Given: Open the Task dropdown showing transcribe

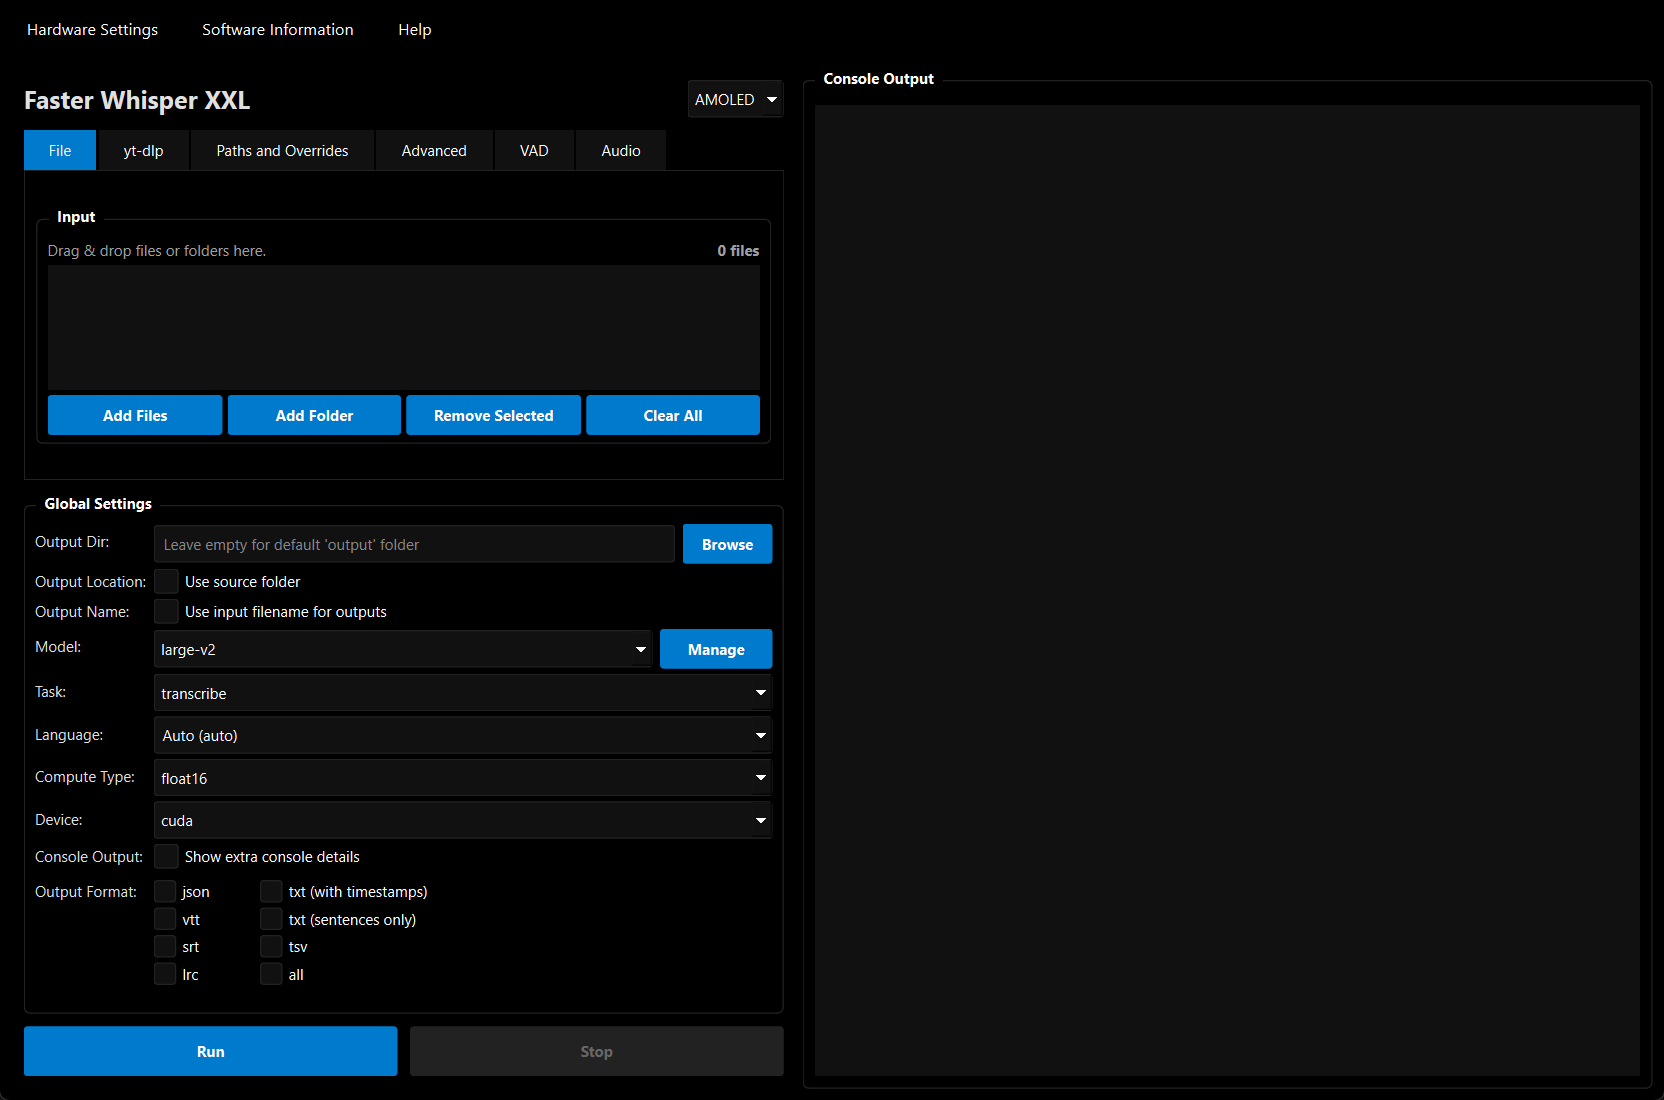Looking at the screenshot, I should click(463, 693).
